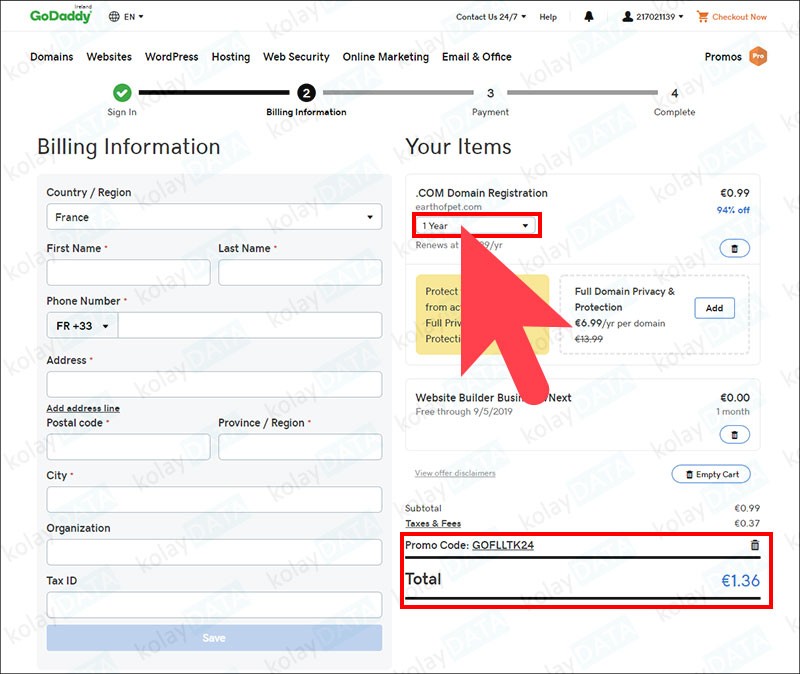Click the earthofpet.com domain name

(448, 207)
